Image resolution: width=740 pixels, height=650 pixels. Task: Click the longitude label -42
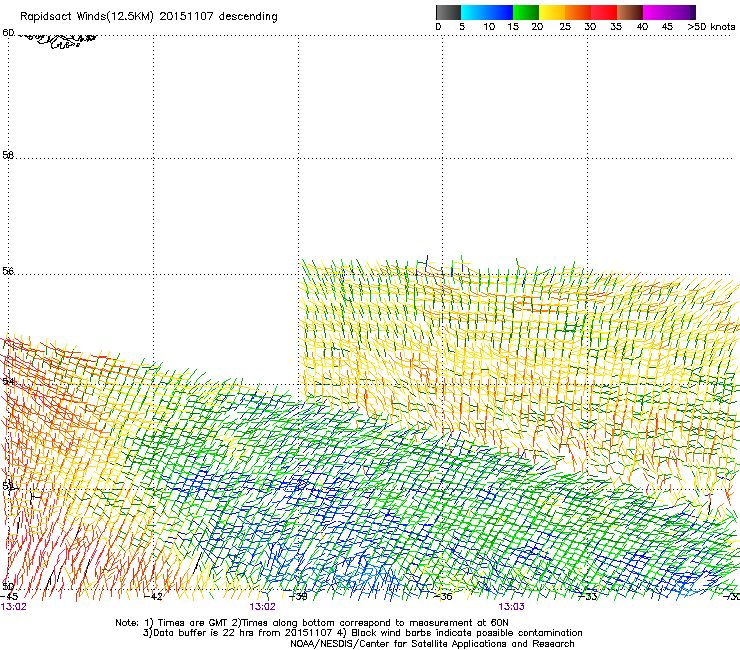[x=154, y=597]
